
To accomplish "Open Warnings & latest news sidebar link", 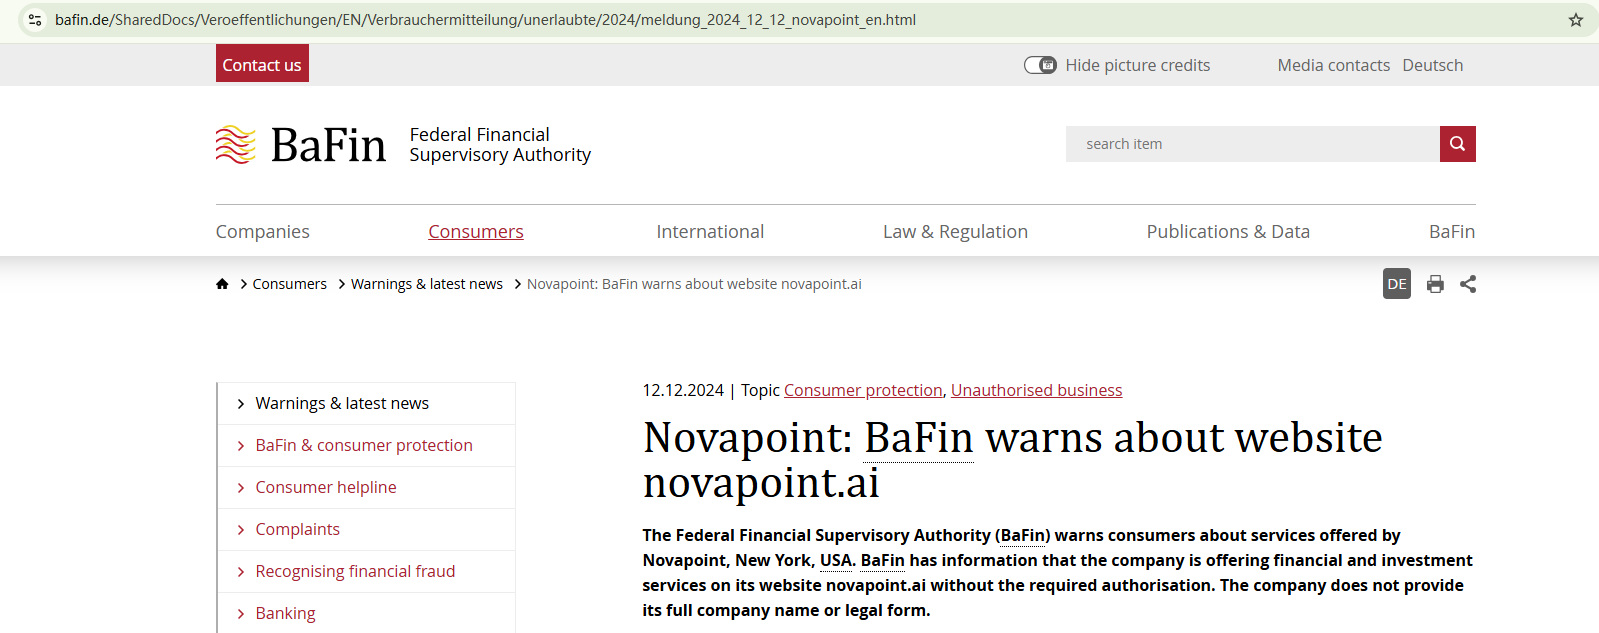I will [x=342, y=404].
